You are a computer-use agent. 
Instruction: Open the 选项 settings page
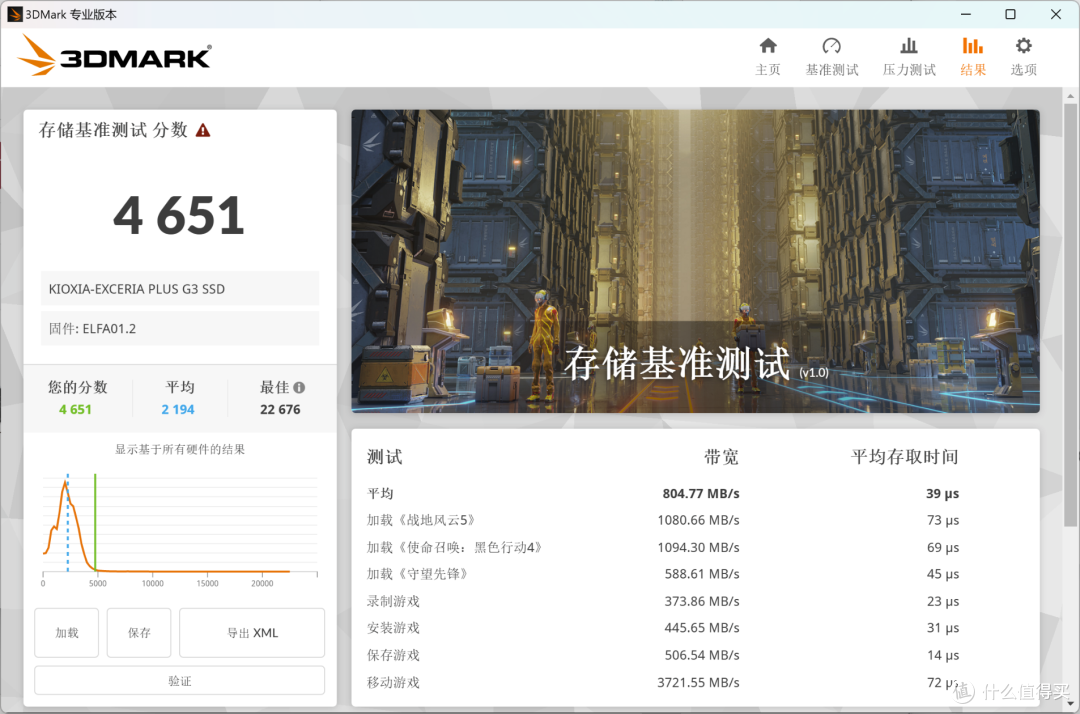coord(1023,56)
